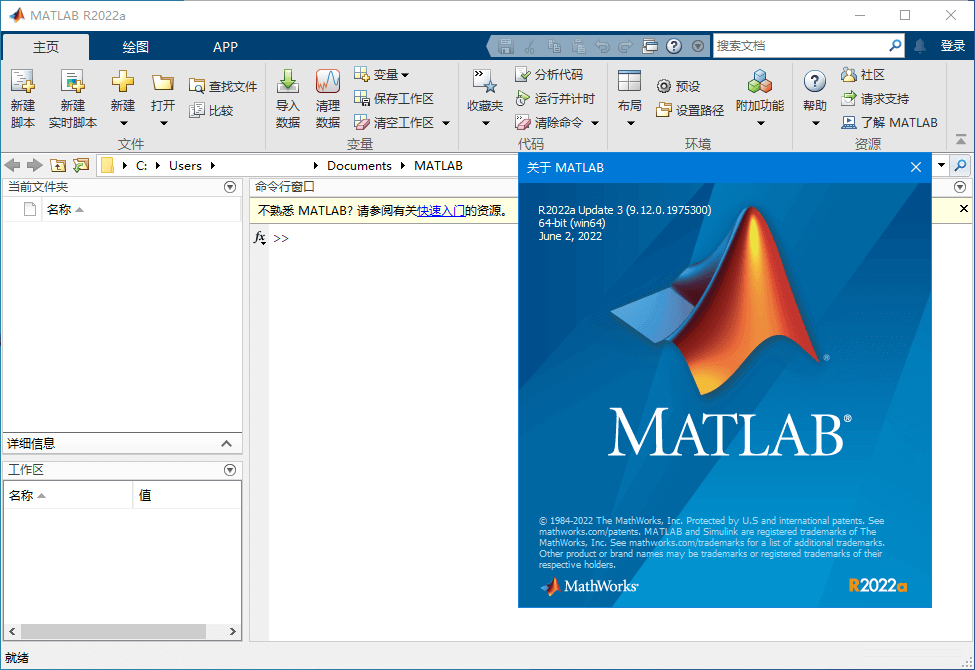Click the C: drive path segment
Screen dimensions: 975x670
pyautogui.click(x=142, y=165)
